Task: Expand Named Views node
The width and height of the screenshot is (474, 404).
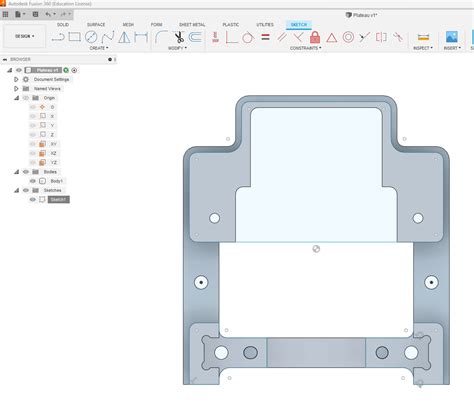Action: click(16, 89)
